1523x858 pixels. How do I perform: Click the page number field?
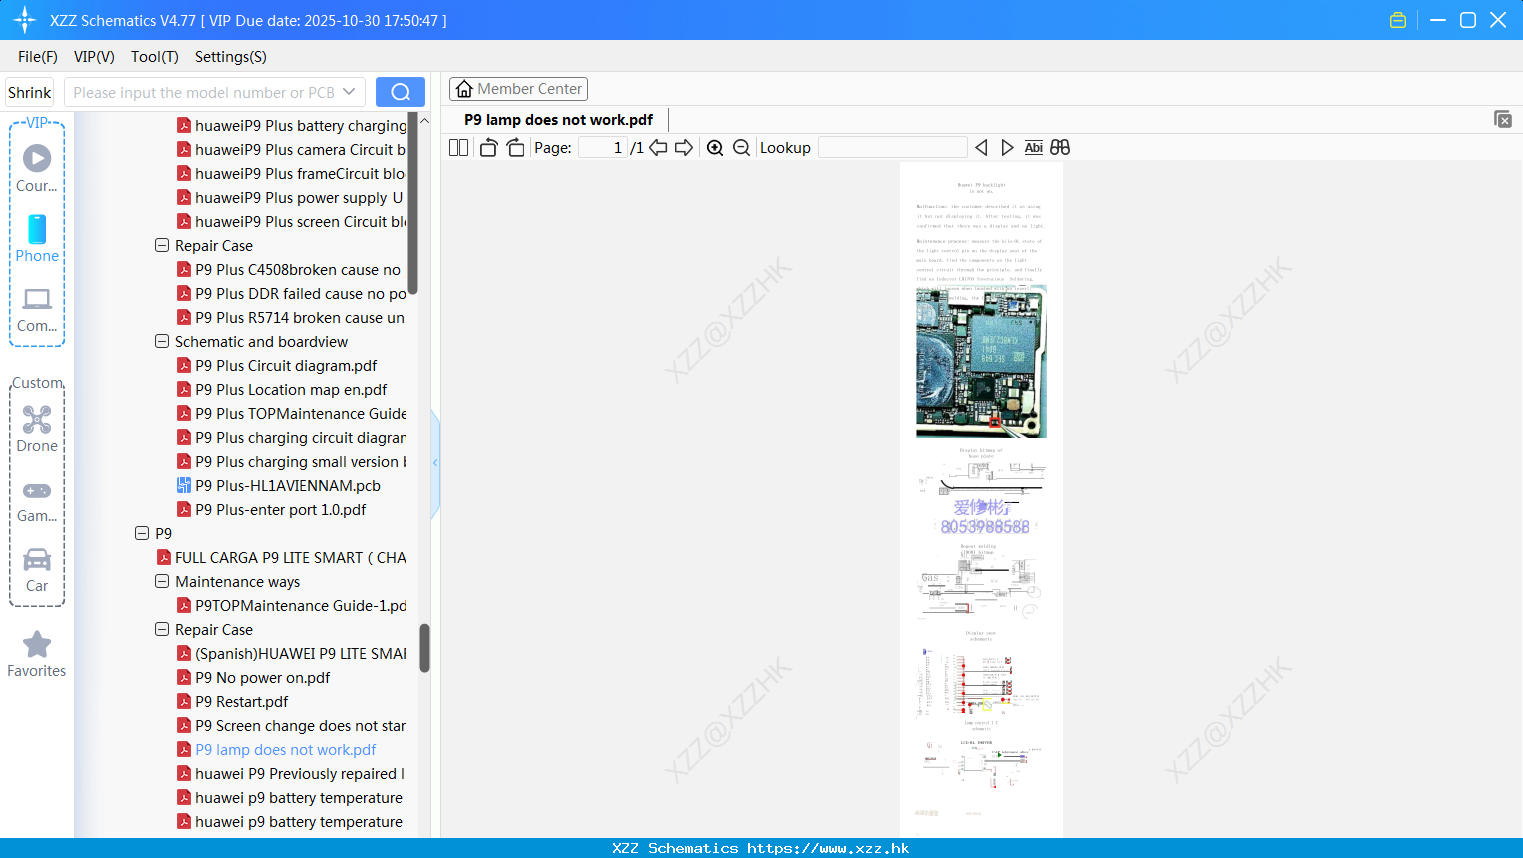(x=602, y=148)
